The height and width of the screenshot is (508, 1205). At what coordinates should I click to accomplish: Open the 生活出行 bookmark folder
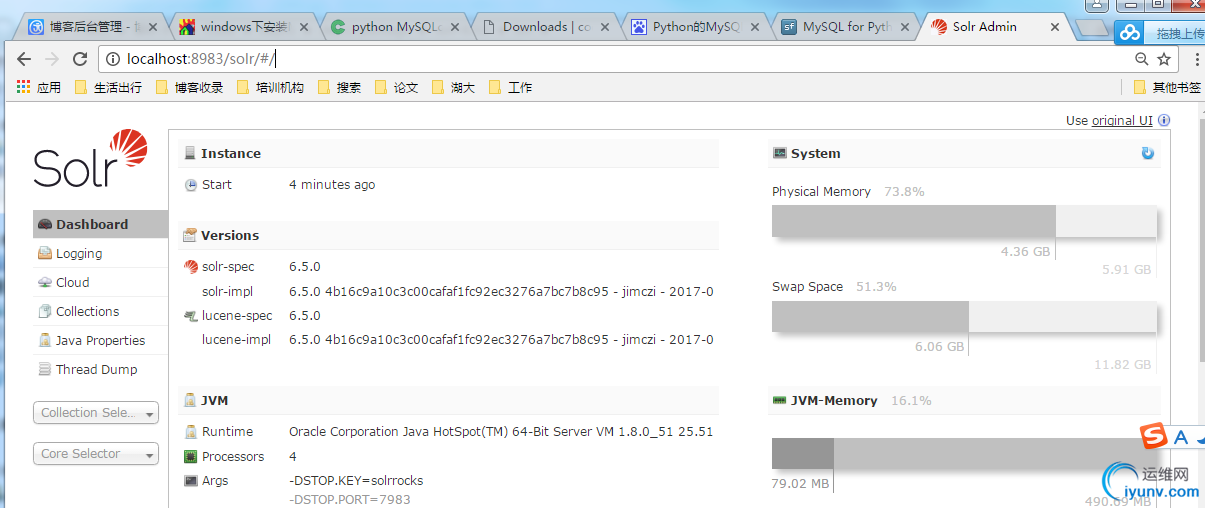click(108, 88)
